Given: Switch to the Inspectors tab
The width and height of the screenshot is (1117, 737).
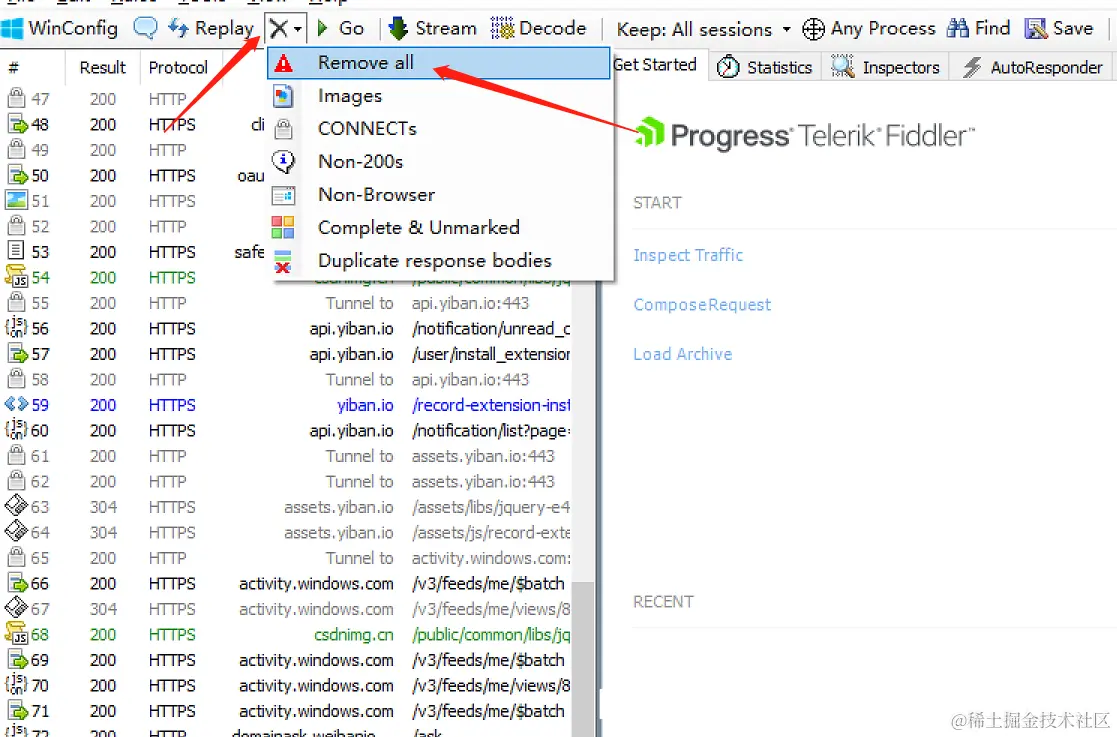Looking at the screenshot, I should (885, 67).
